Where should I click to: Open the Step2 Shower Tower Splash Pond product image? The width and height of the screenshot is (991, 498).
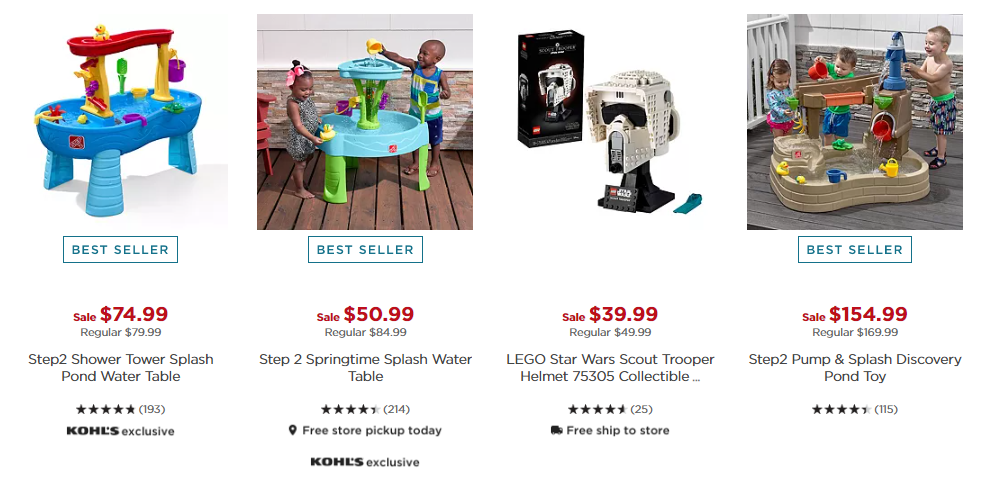coord(120,122)
